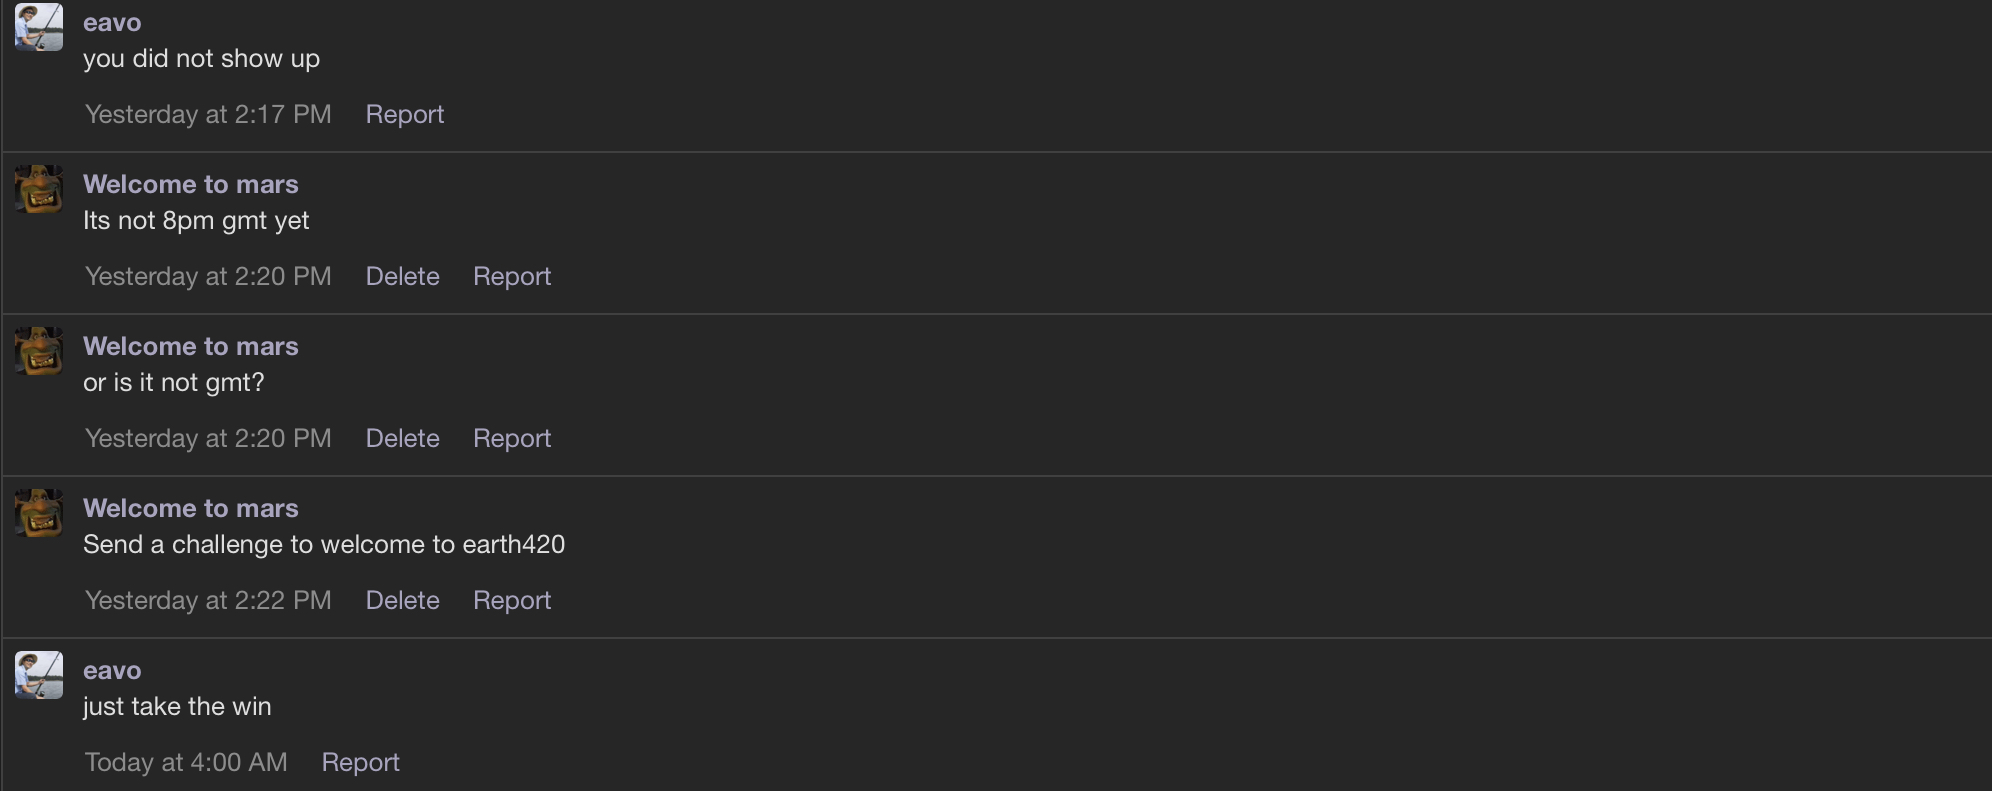1992x791 pixels.
Task: Delete the 'Send a challenge to welcome' message
Action: (x=402, y=601)
